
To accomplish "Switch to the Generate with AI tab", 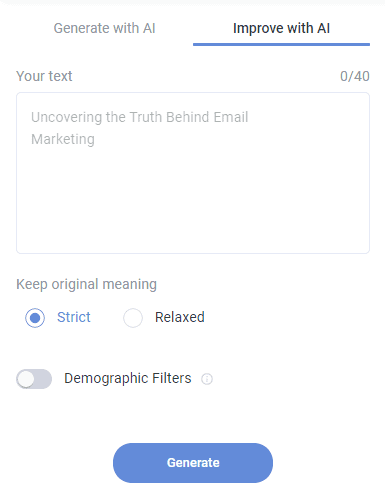I will 104,28.
